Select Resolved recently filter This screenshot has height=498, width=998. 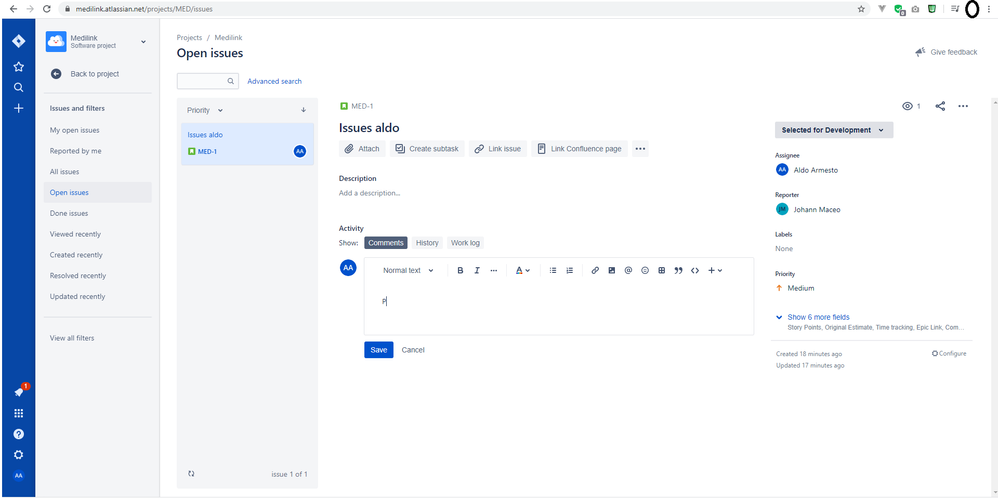pyautogui.click(x=98, y=276)
